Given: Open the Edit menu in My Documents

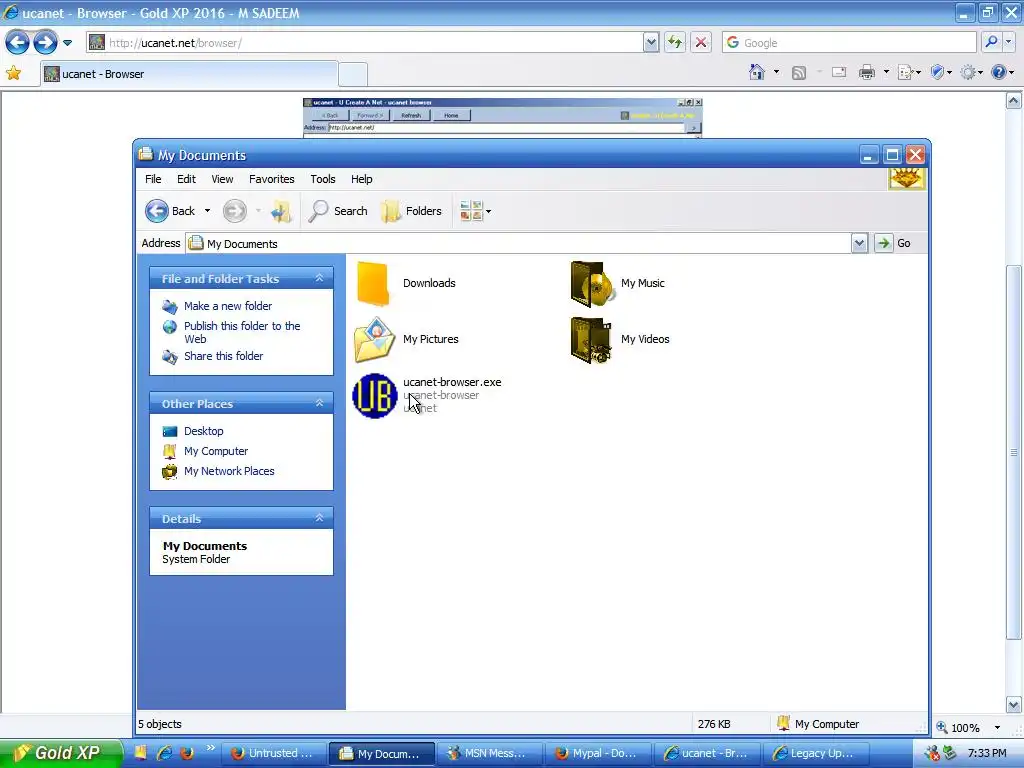Looking at the screenshot, I should [186, 179].
